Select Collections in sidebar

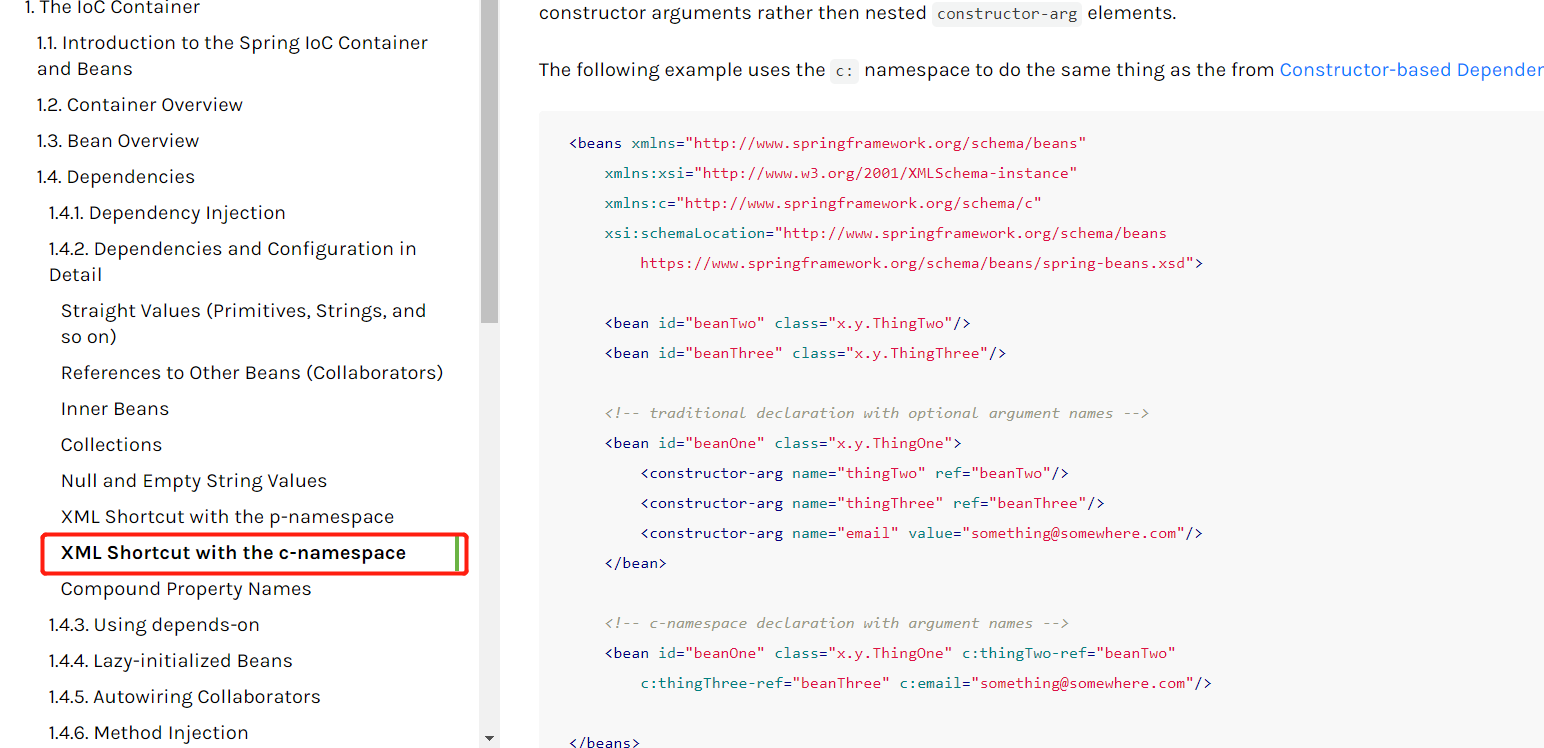(x=111, y=445)
